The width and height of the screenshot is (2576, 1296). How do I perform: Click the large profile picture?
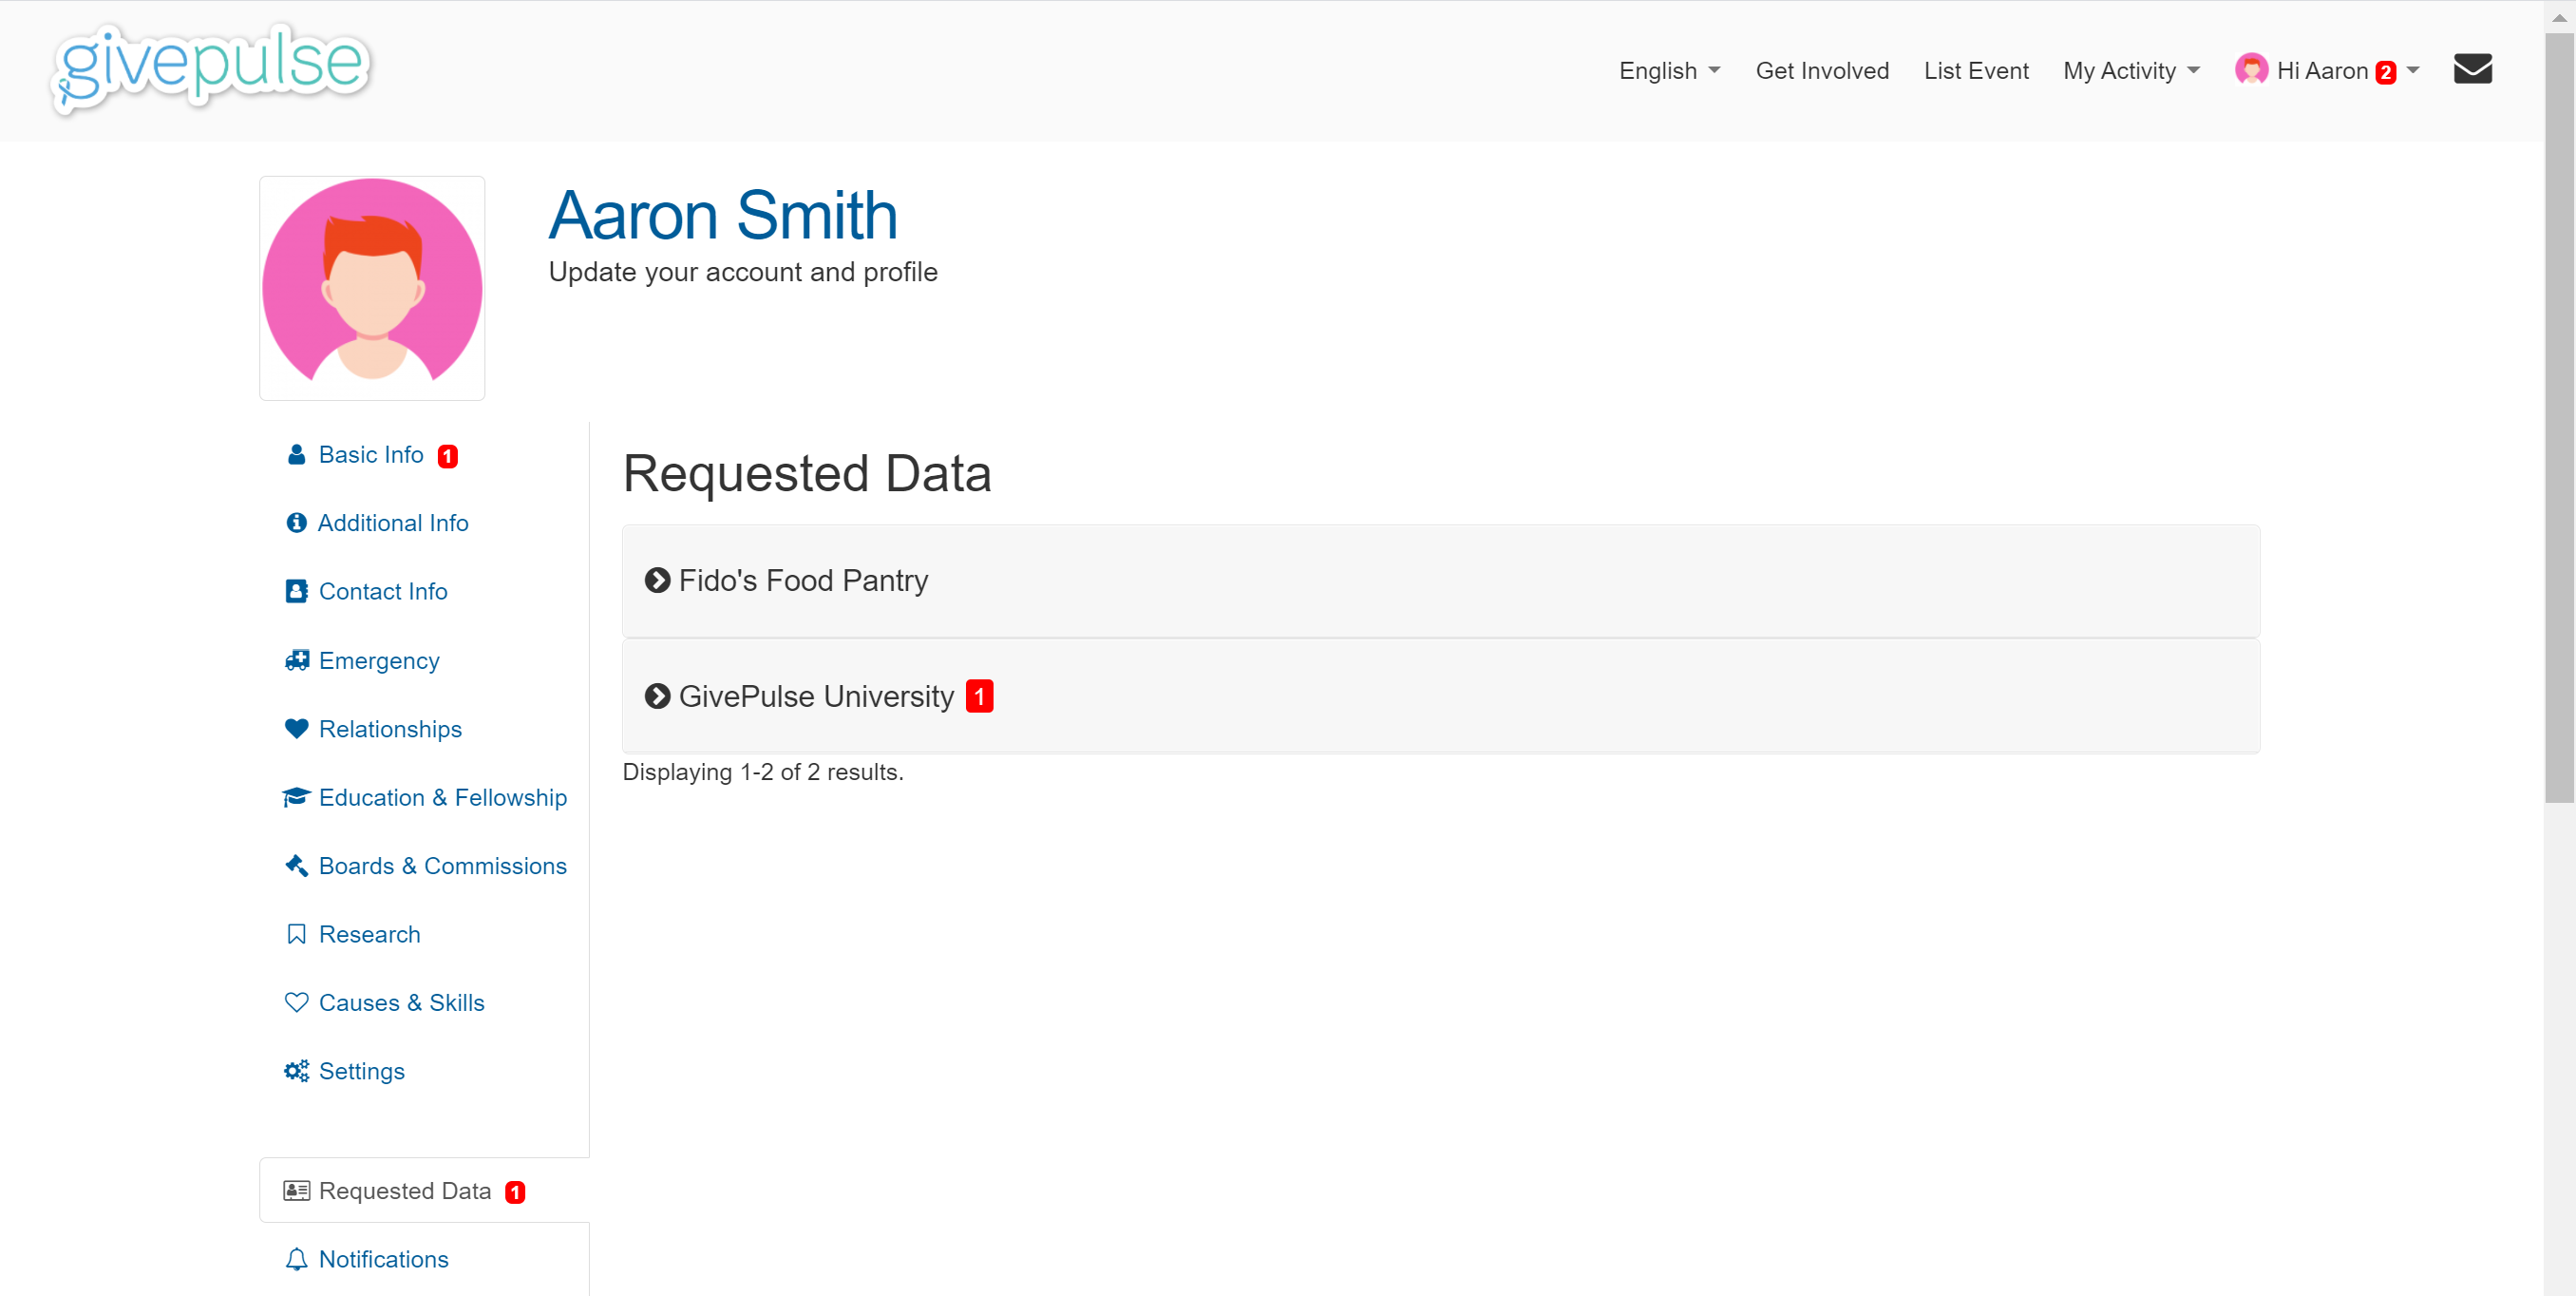(x=372, y=288)
